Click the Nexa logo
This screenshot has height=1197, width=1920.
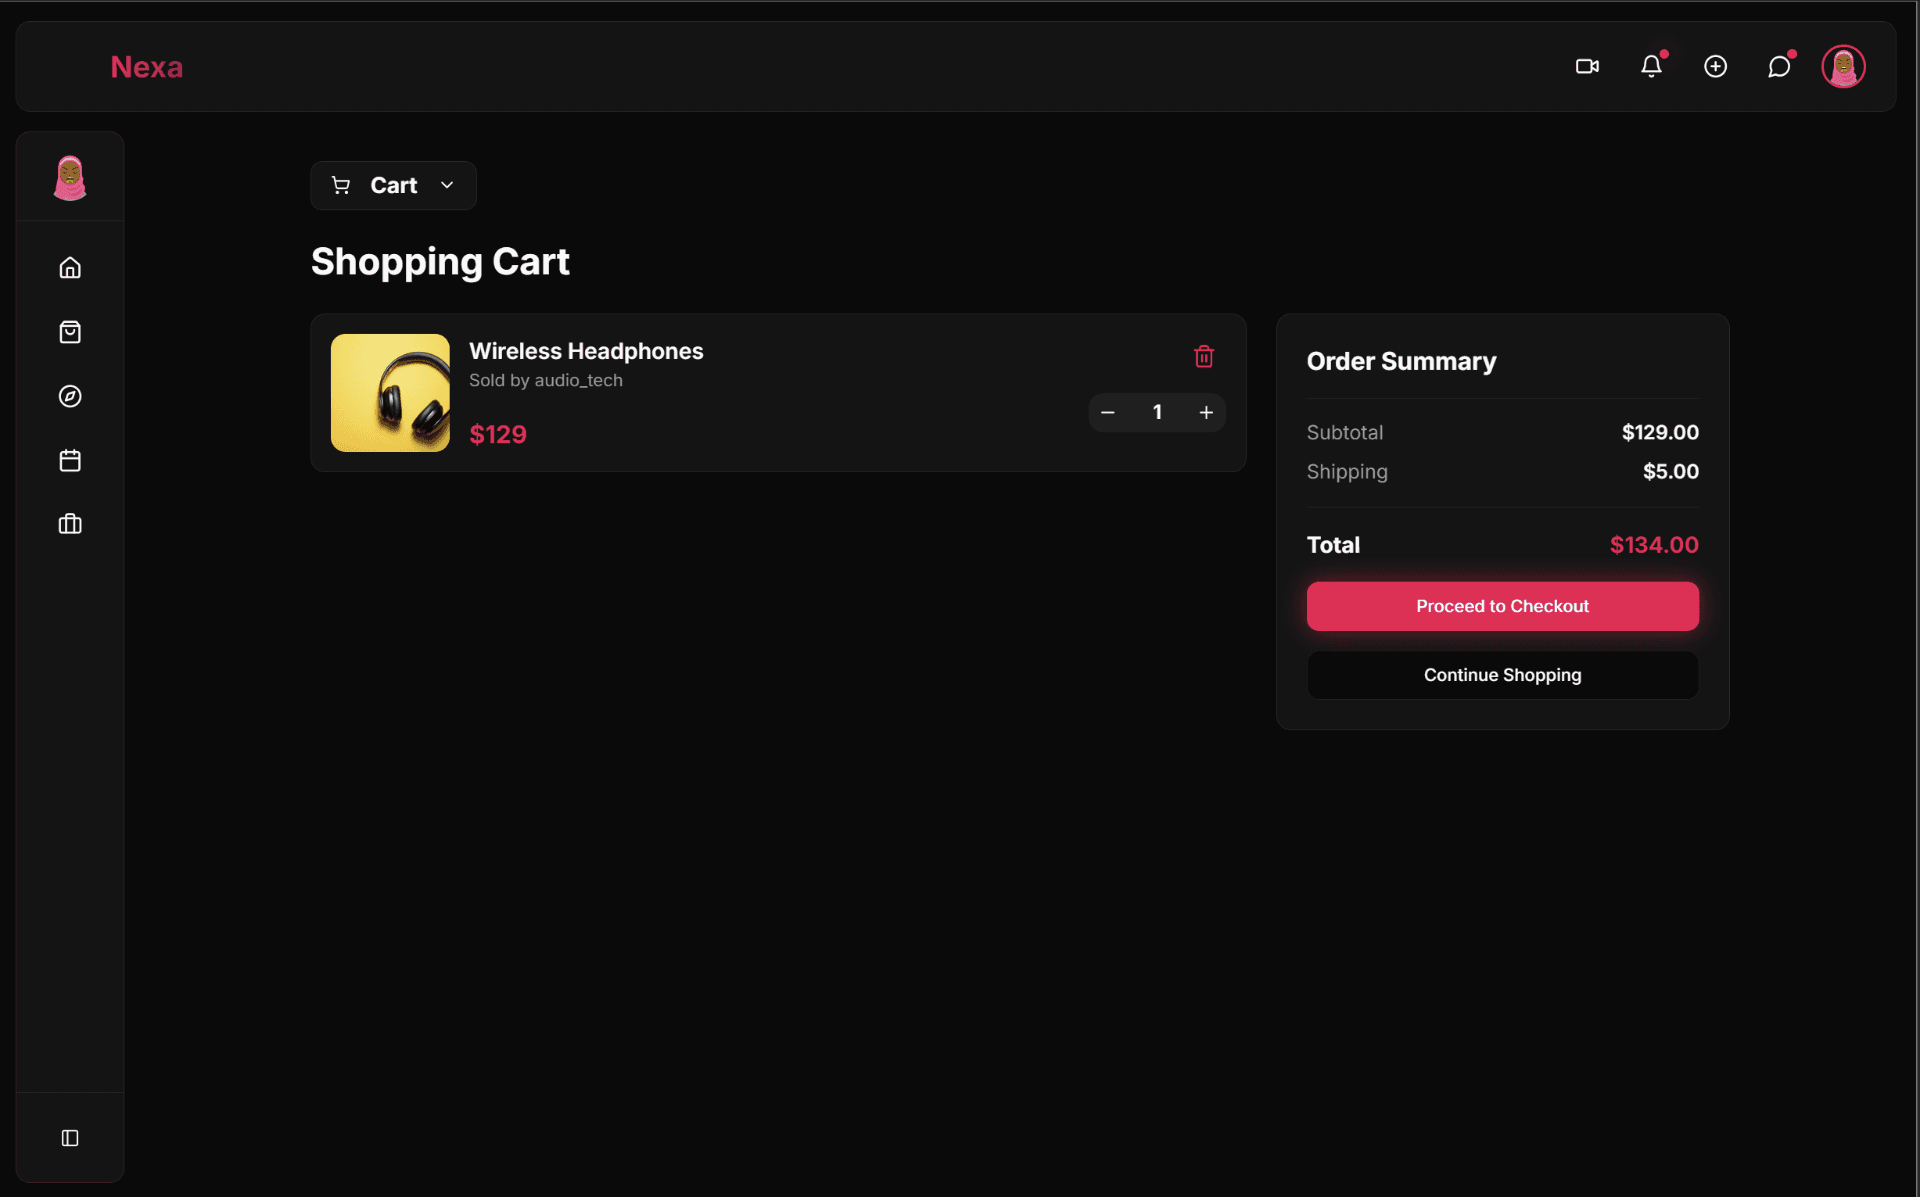[146, 67]
